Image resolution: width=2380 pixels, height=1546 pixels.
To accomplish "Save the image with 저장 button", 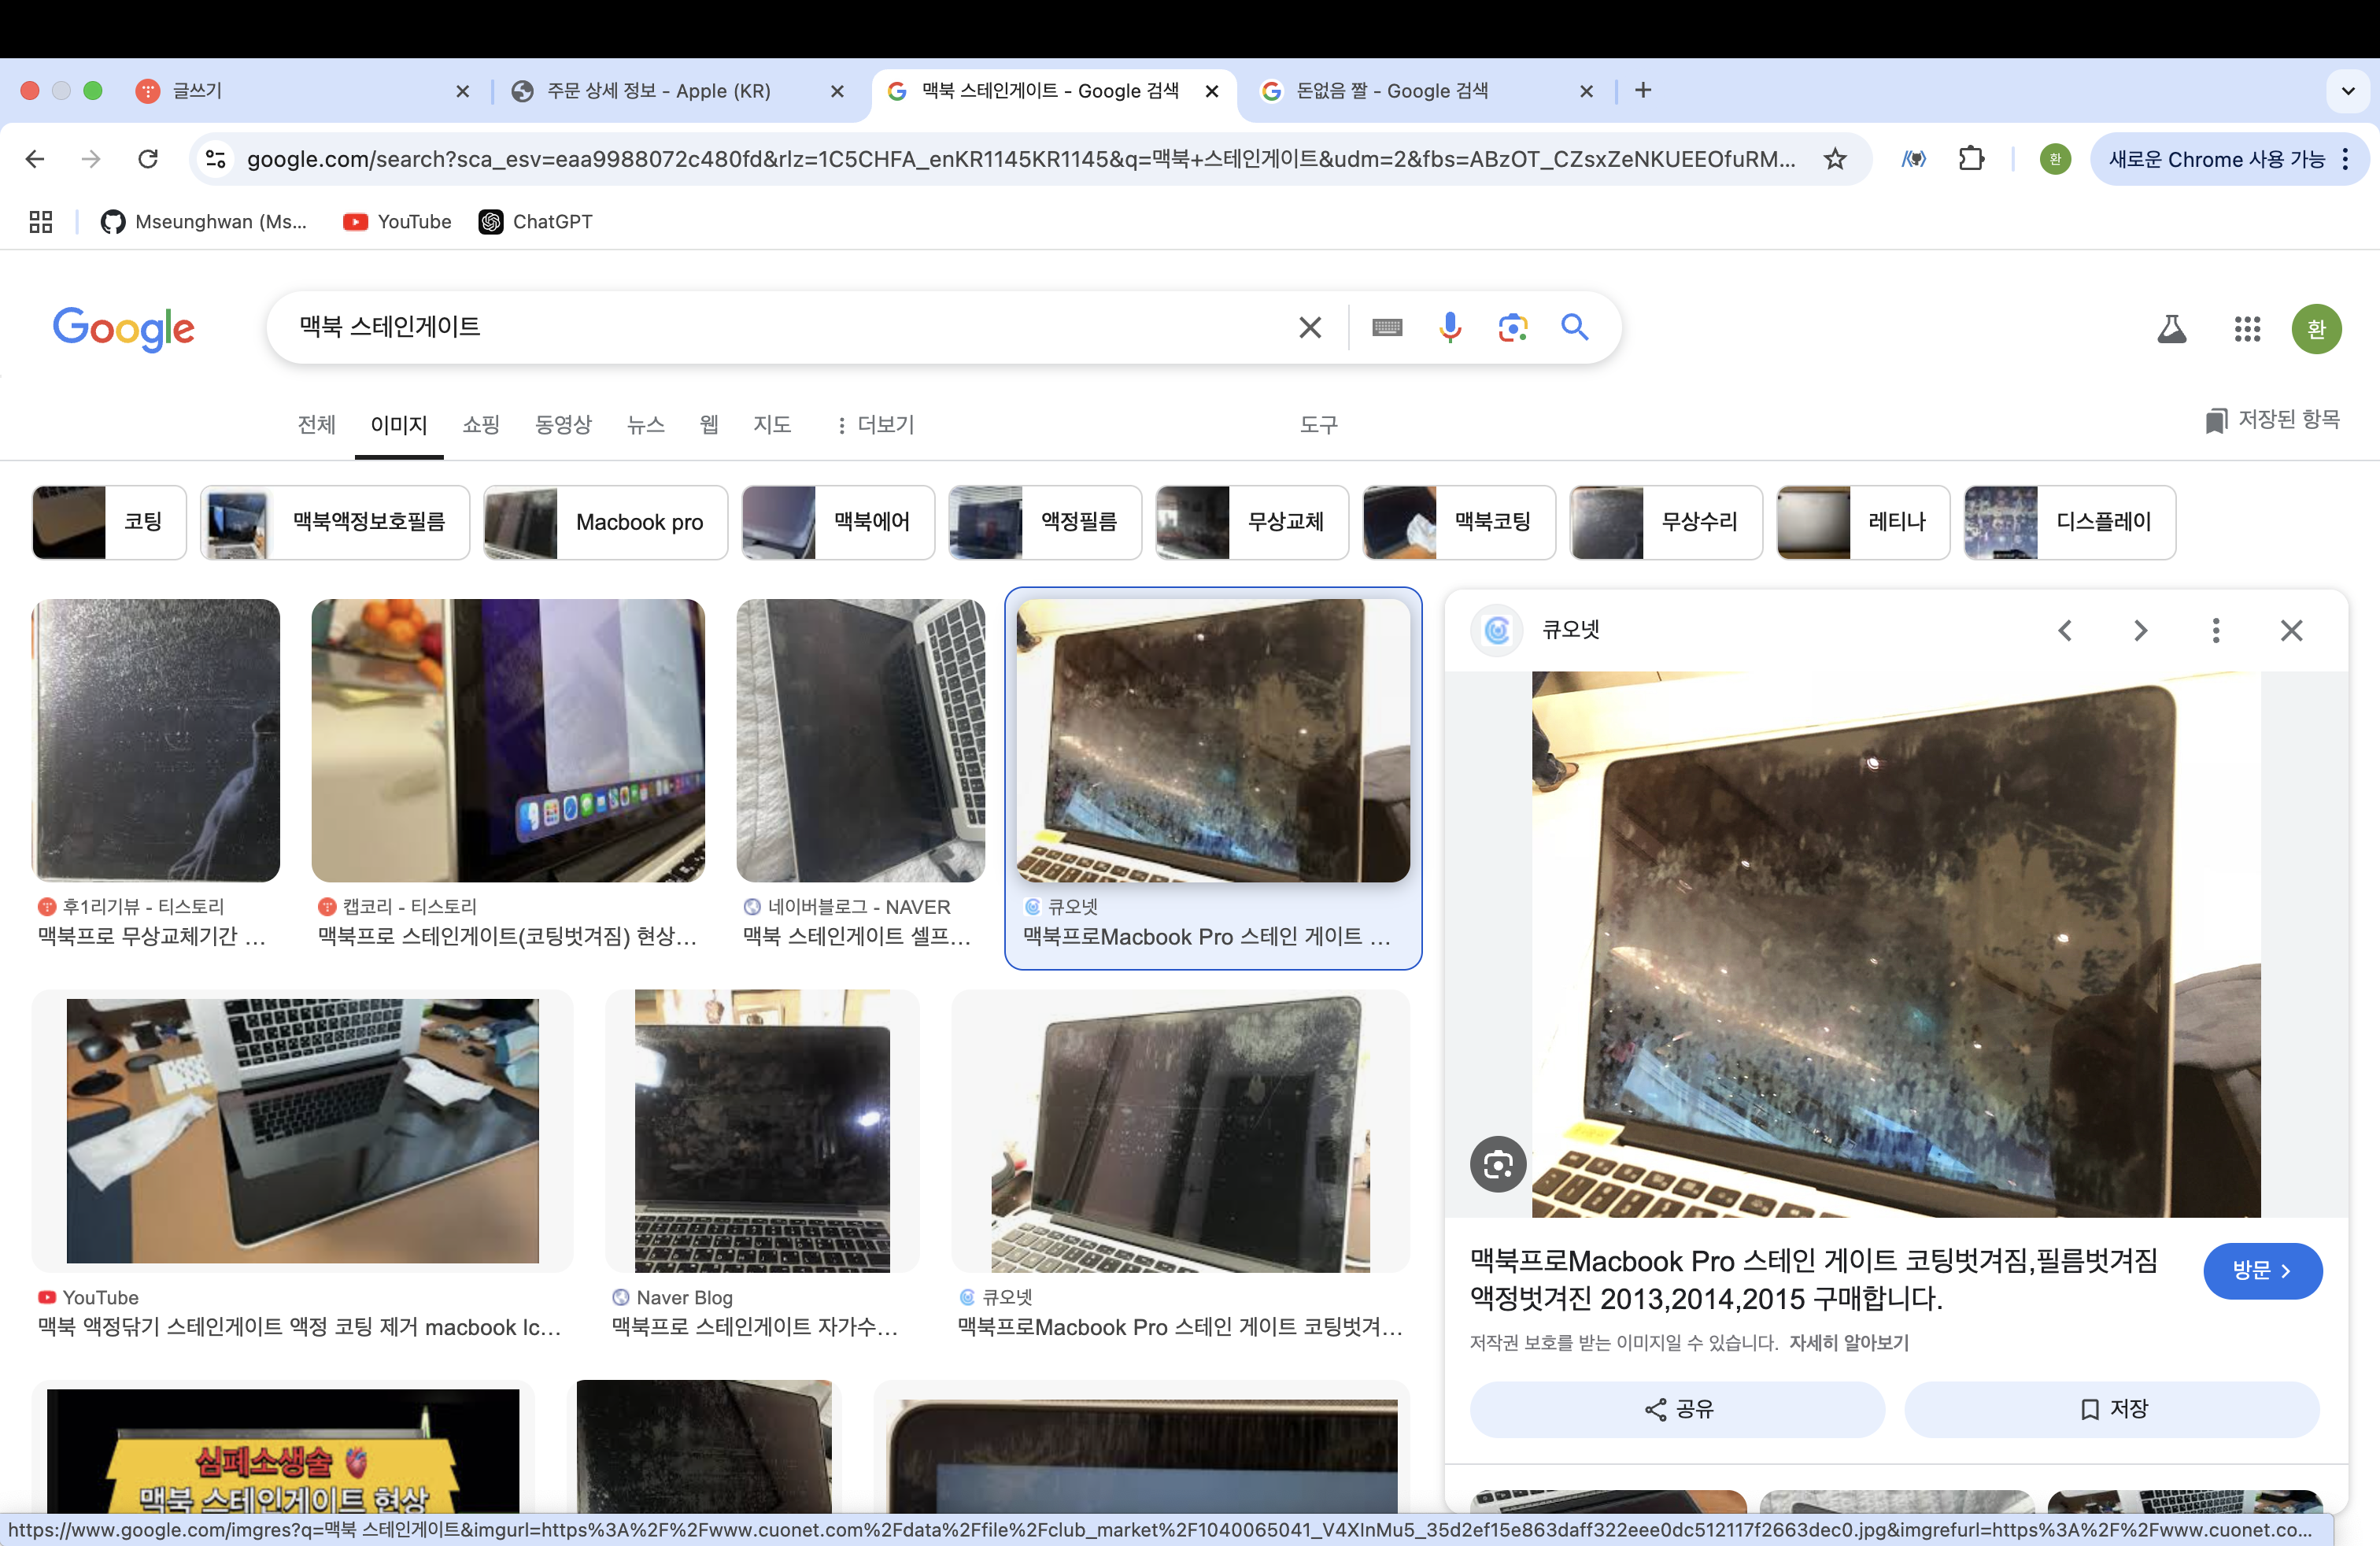I will coord(2112,1409).
